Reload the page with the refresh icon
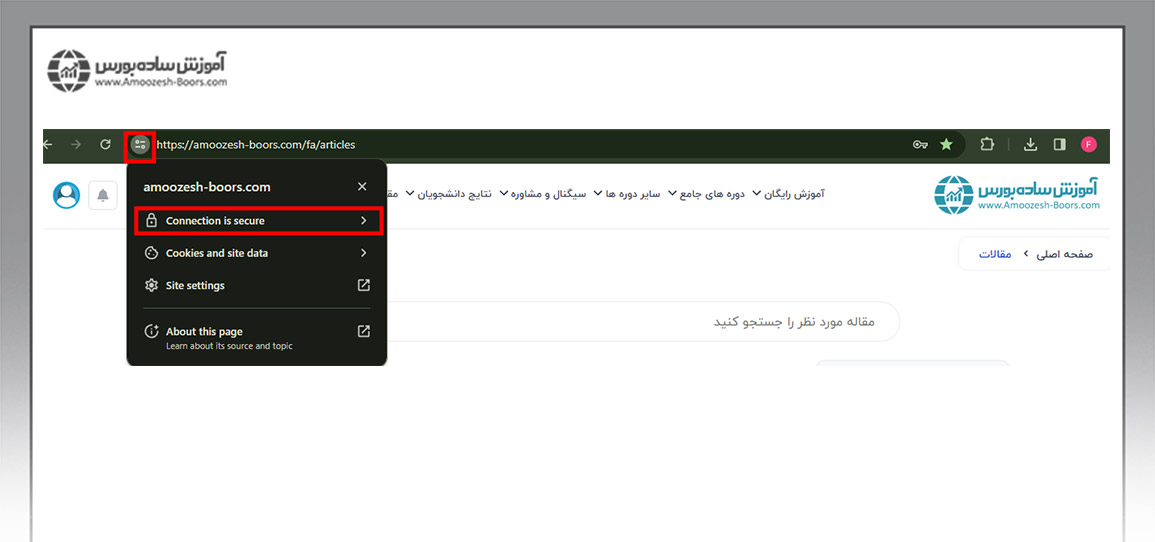 tap(105, 145)
